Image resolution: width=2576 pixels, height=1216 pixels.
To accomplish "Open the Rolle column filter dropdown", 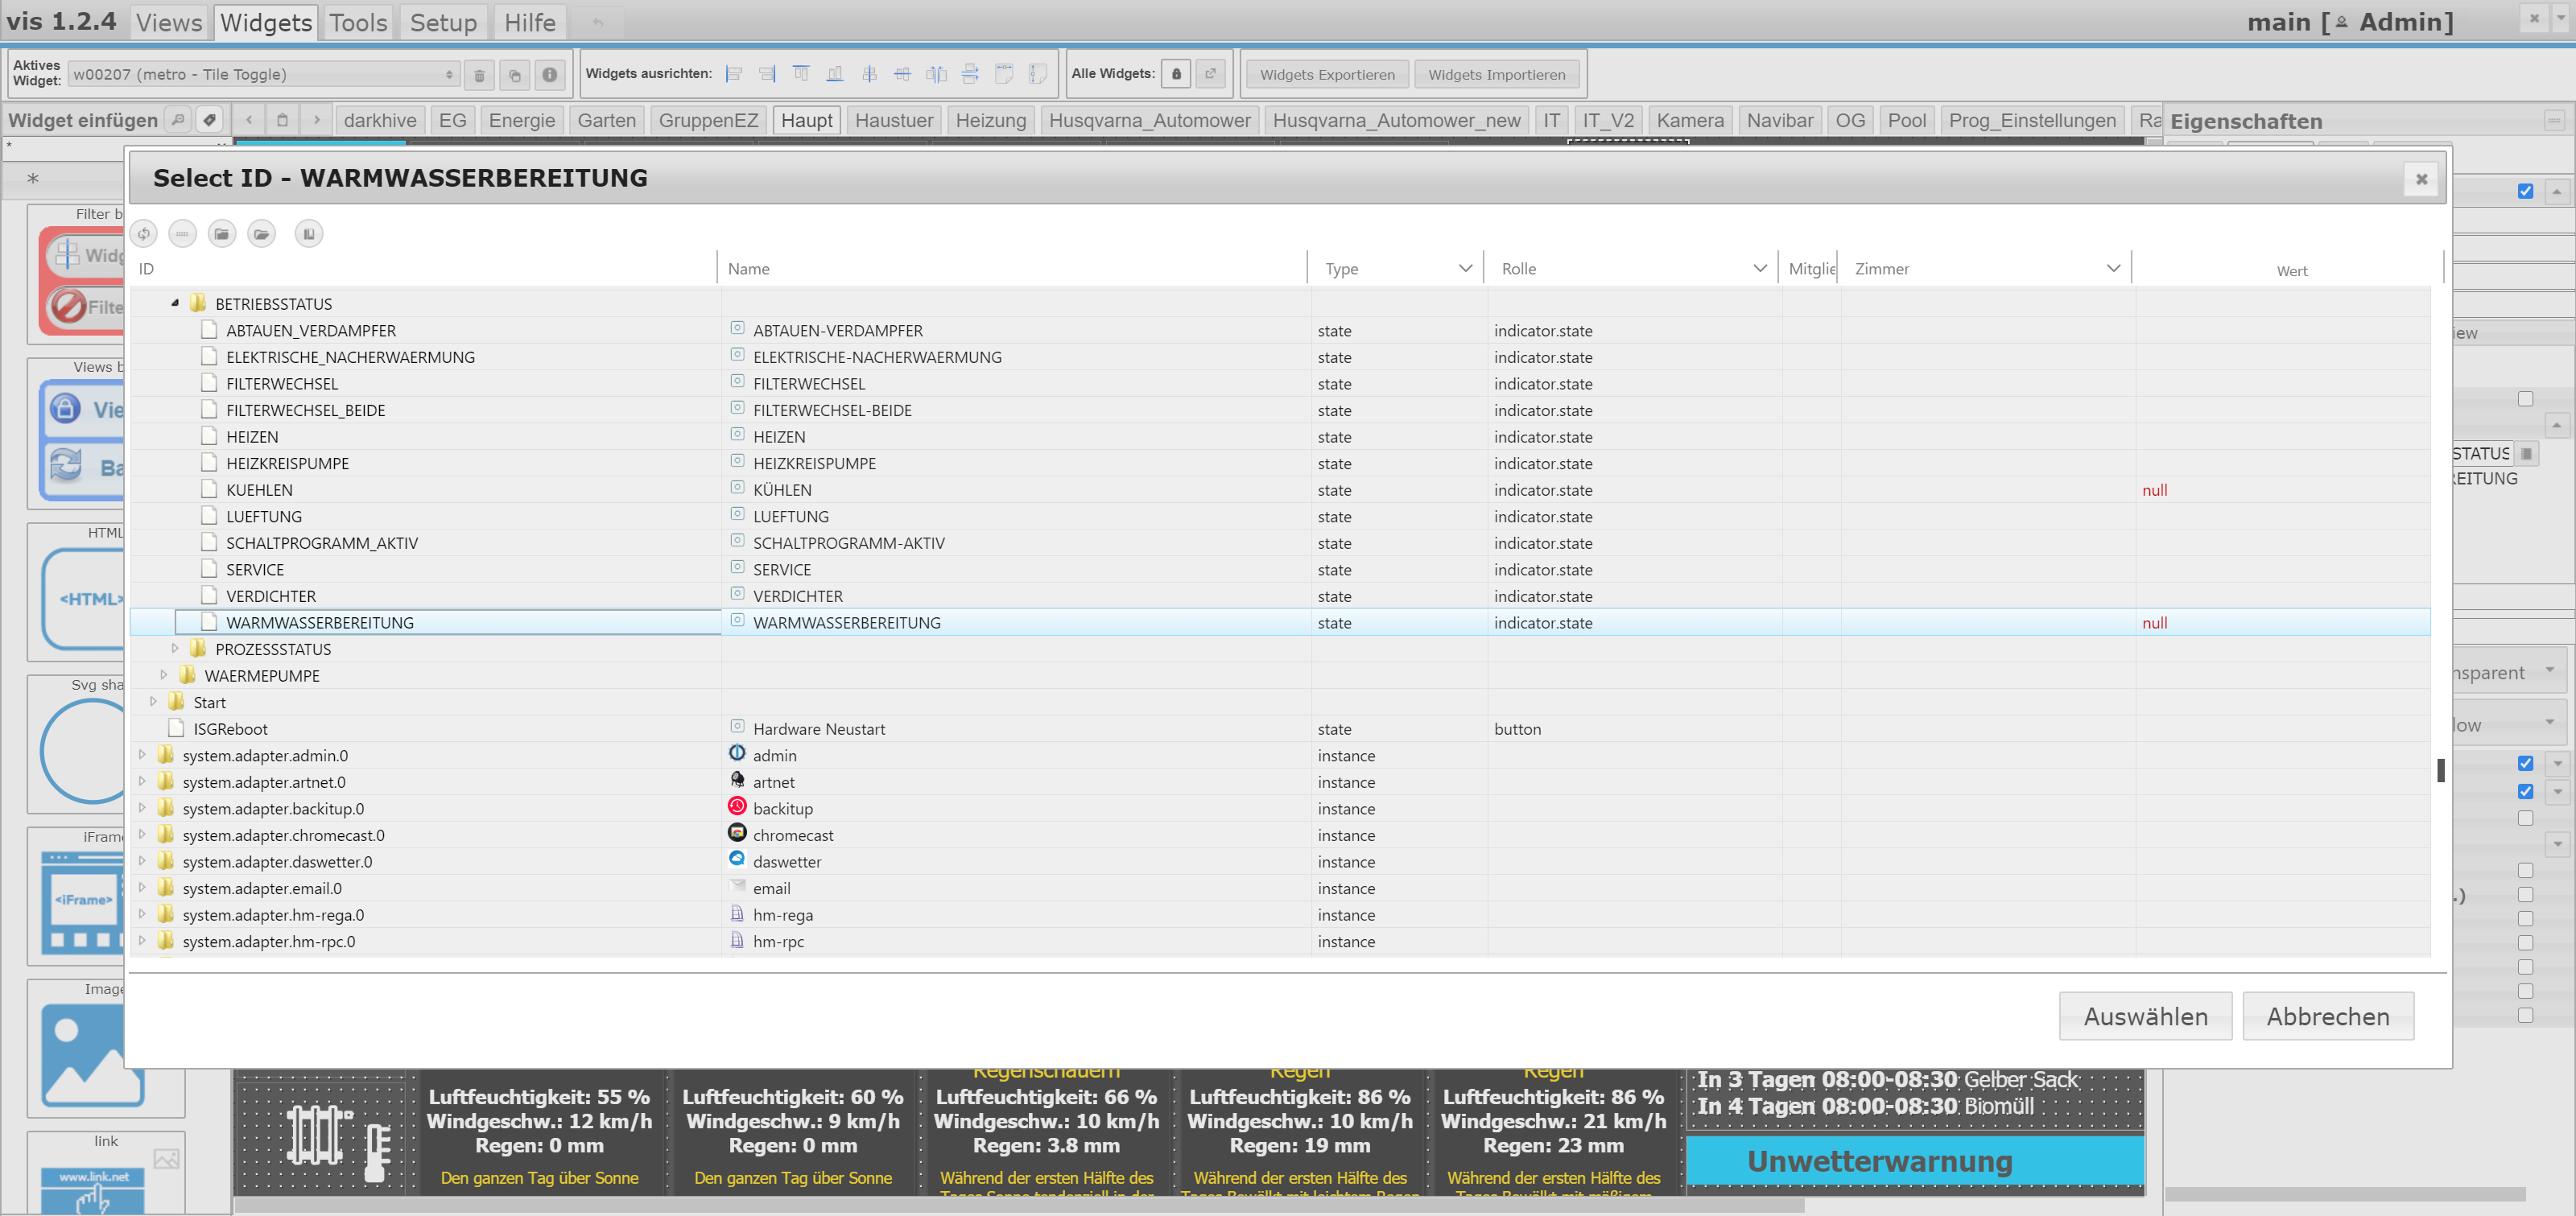I will tap(1759, 269).
